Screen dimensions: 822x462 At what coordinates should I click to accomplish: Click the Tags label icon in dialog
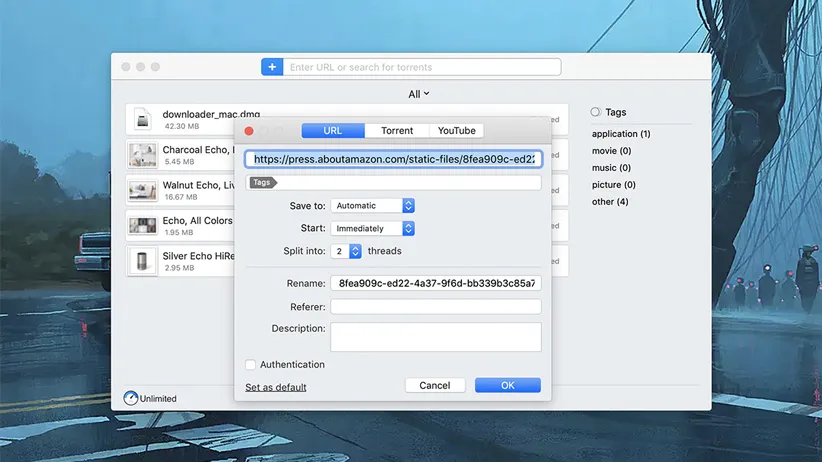tap(262, 183)
